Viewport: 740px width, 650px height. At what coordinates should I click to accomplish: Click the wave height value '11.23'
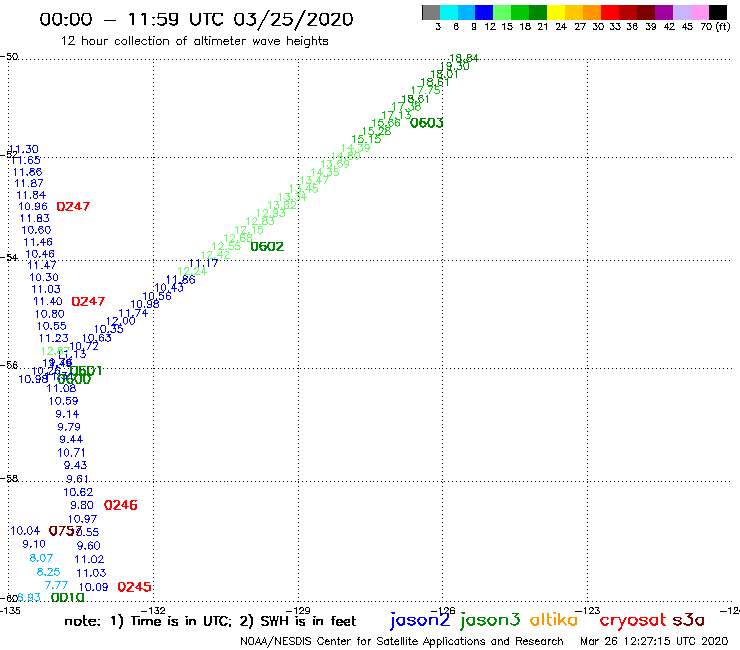[54, 338]
